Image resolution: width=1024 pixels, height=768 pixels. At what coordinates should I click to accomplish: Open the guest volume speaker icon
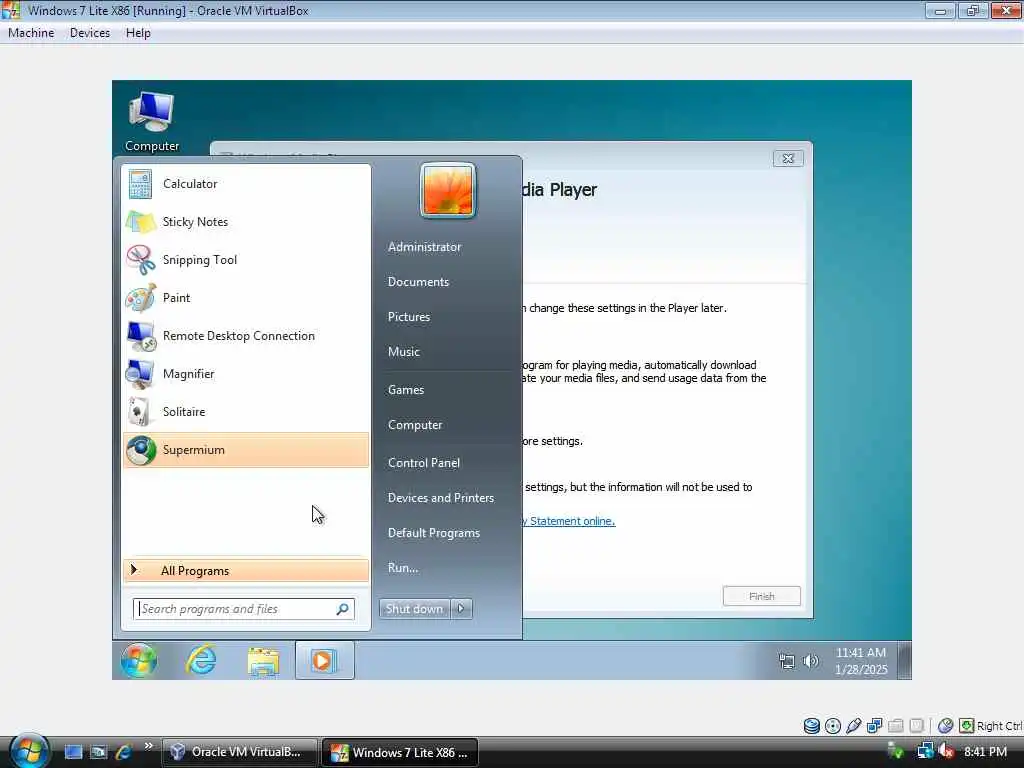[x=810, y=661]
